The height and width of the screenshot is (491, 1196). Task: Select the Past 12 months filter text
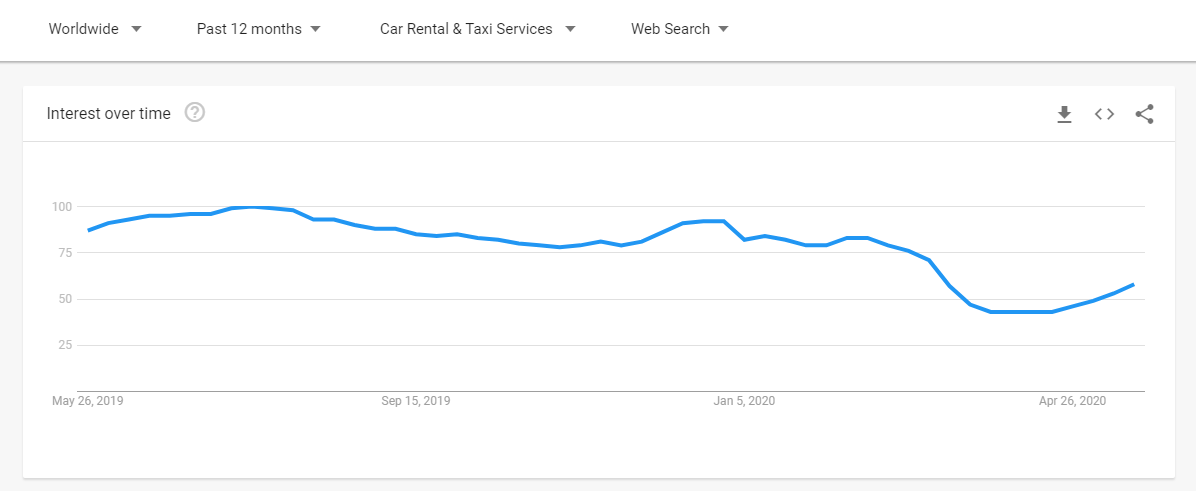(249, 29)
